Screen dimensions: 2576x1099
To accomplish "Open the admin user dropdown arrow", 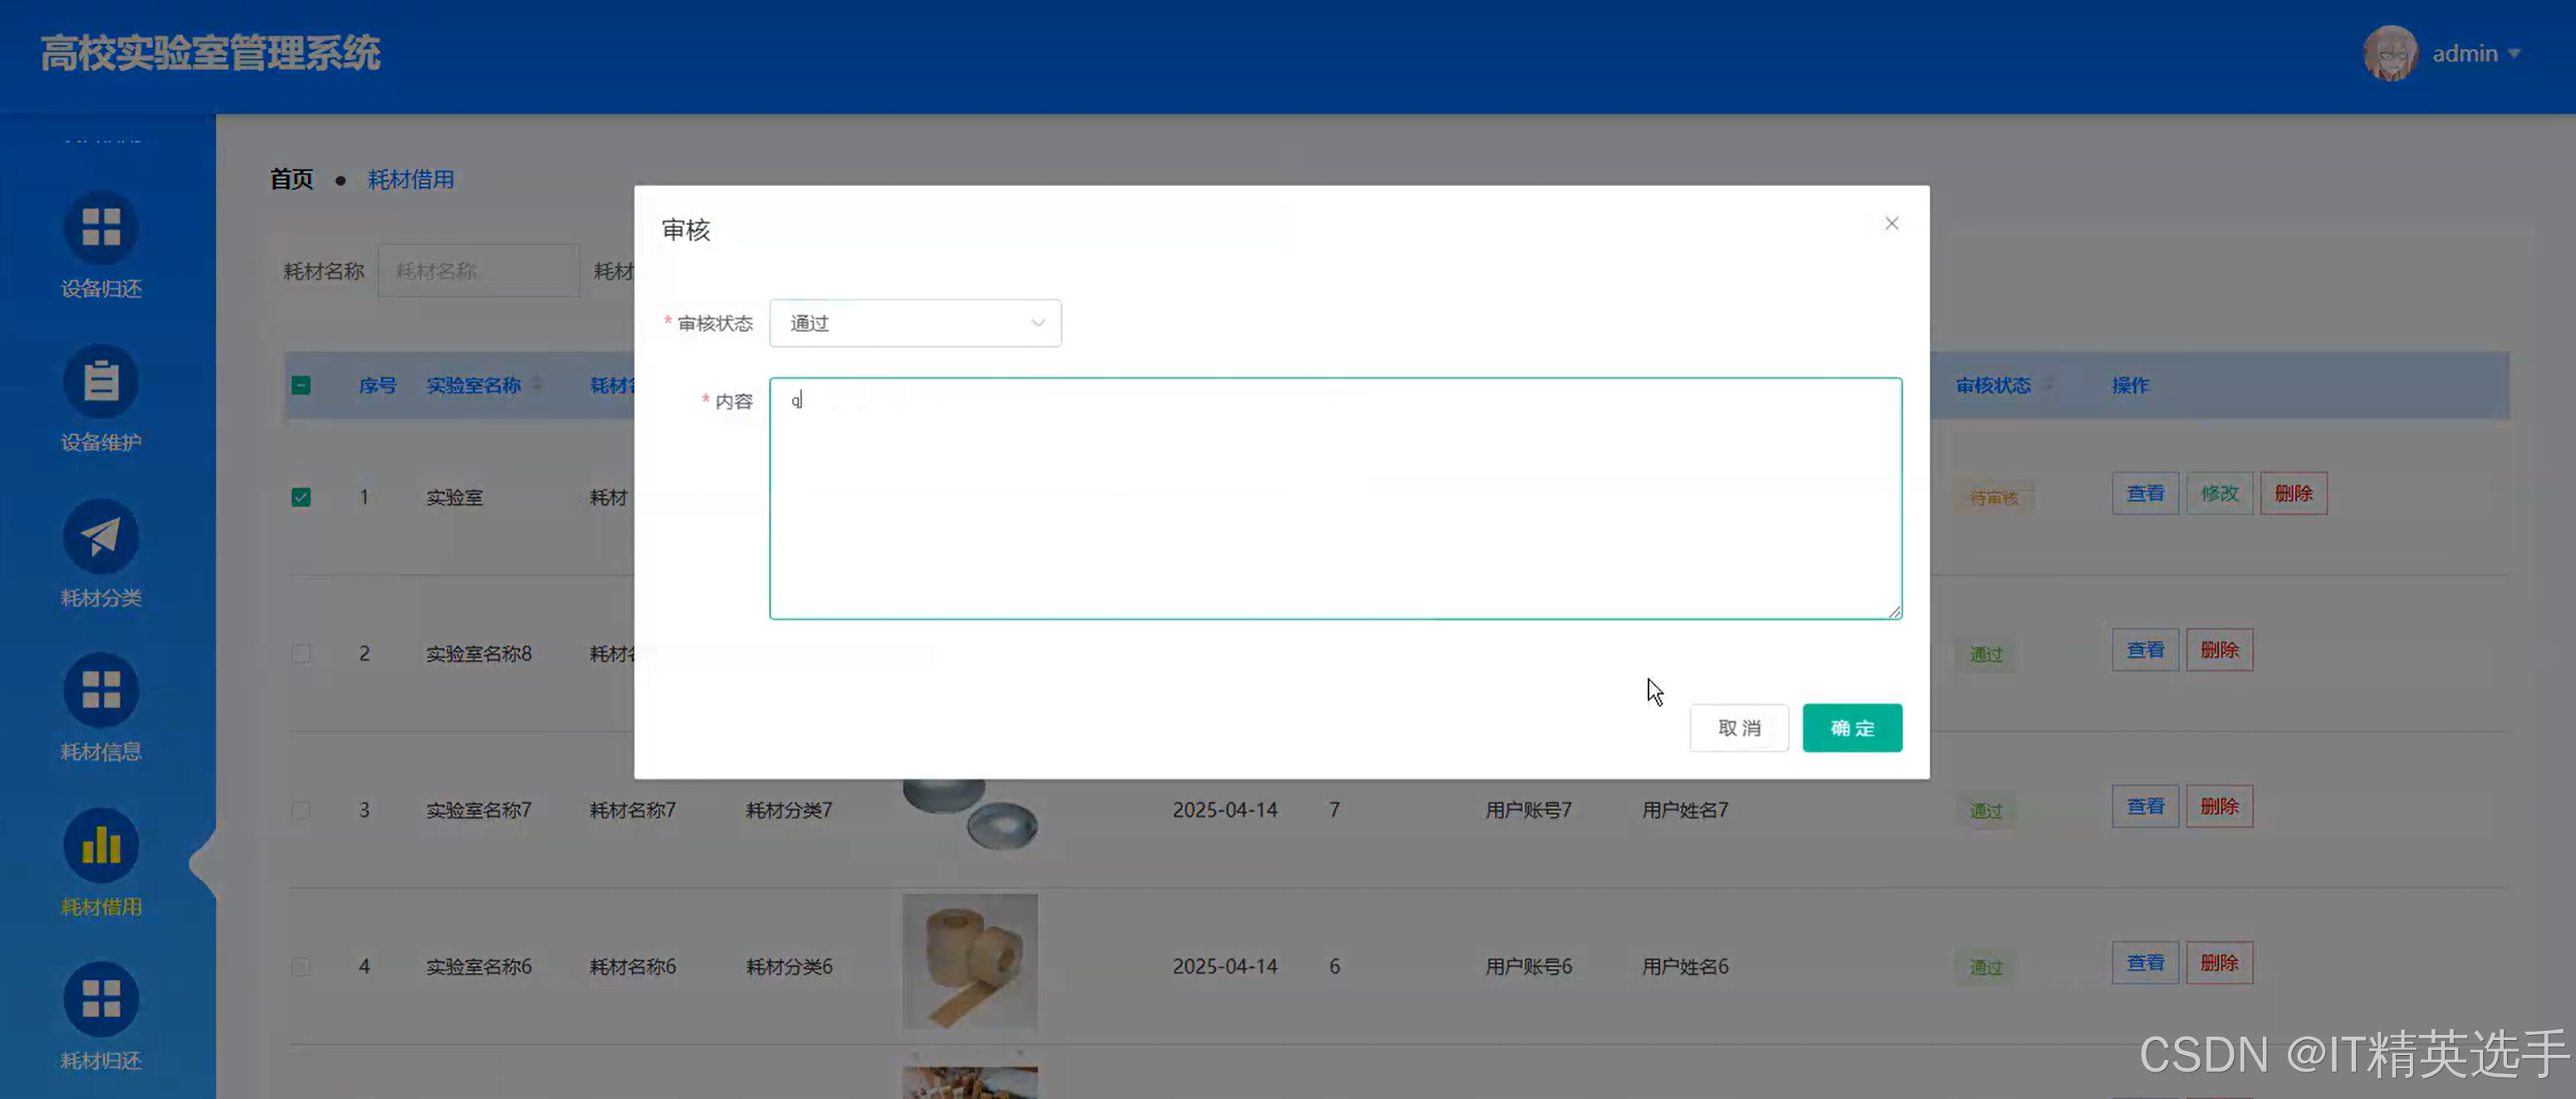I will (x=2513, y=54).
